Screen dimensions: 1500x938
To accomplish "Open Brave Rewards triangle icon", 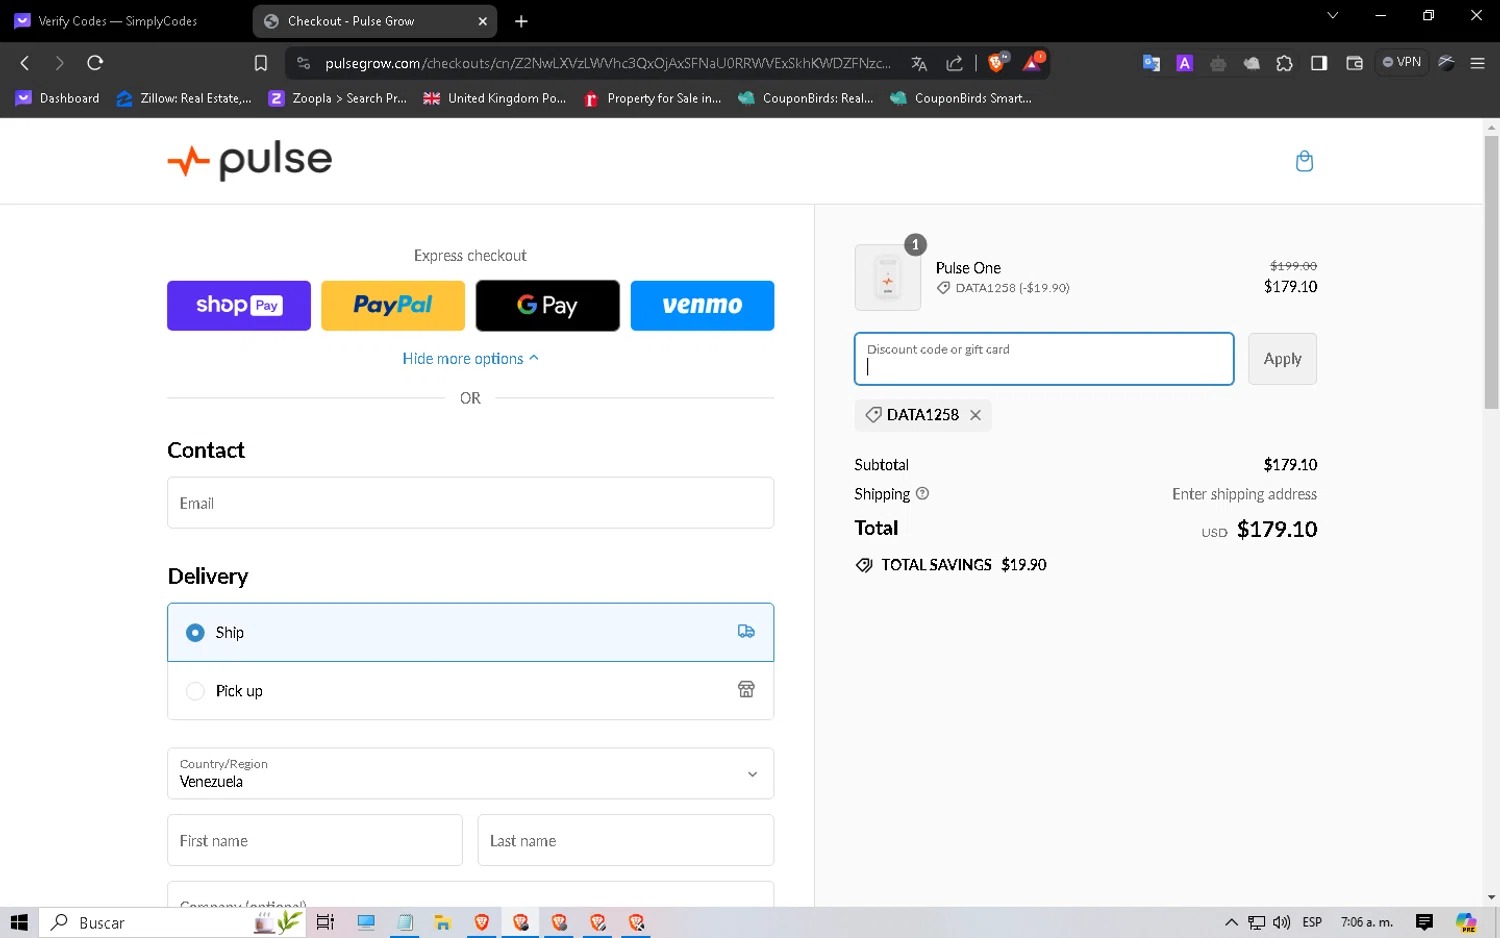I will tap(1033, 62).
